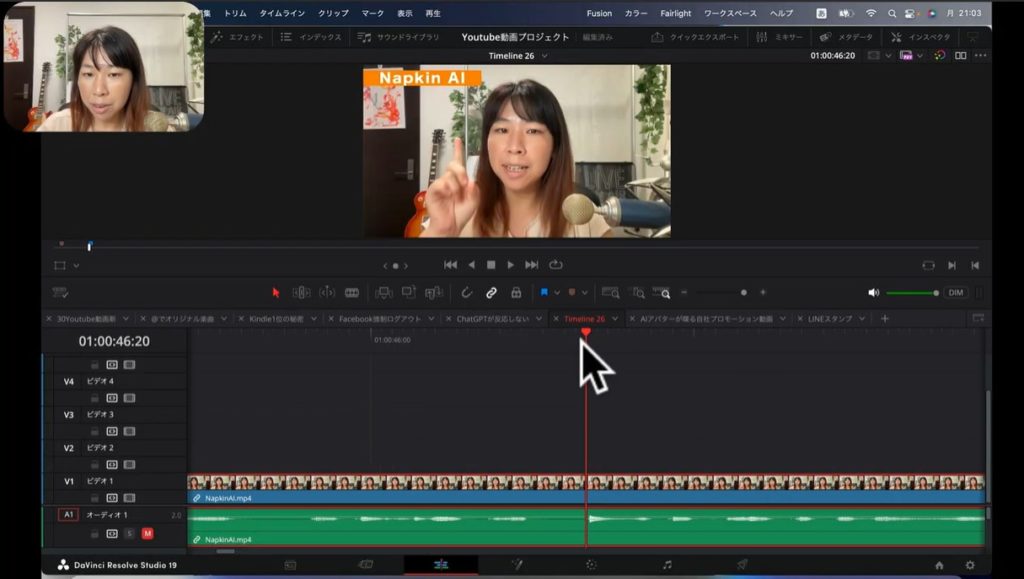Adjust the green volume slider
Image resolution: width=1024 pixels, height=579 pixels.
tap(910, 293)
